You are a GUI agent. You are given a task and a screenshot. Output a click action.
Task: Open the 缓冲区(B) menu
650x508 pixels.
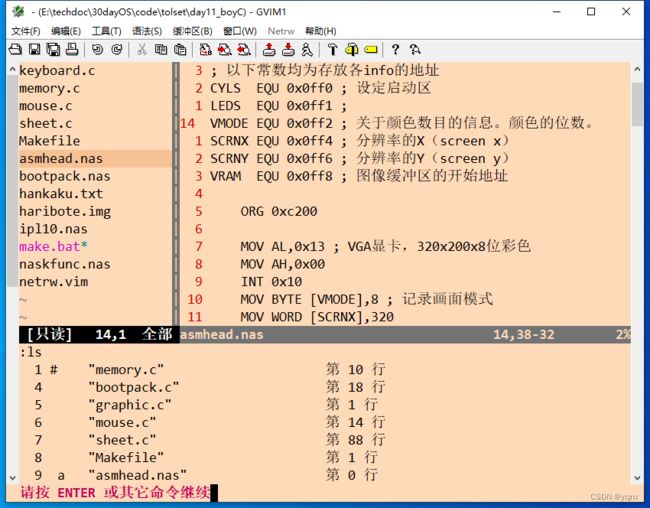193,31
